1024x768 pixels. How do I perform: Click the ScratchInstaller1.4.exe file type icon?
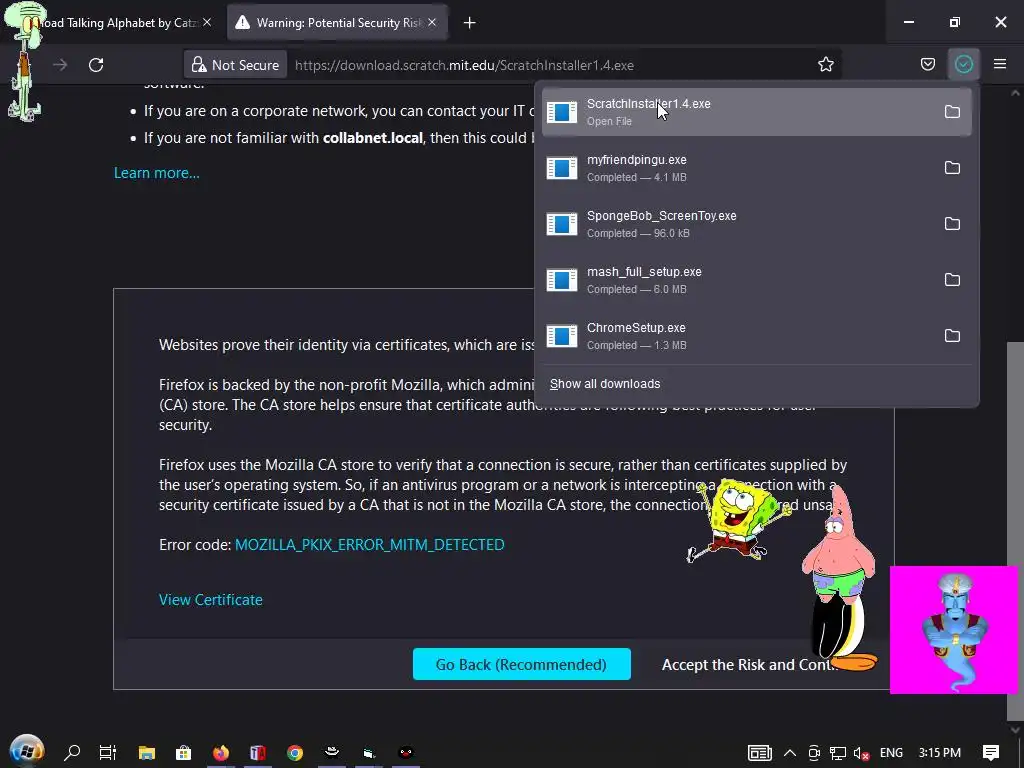[x=562, y=112]
